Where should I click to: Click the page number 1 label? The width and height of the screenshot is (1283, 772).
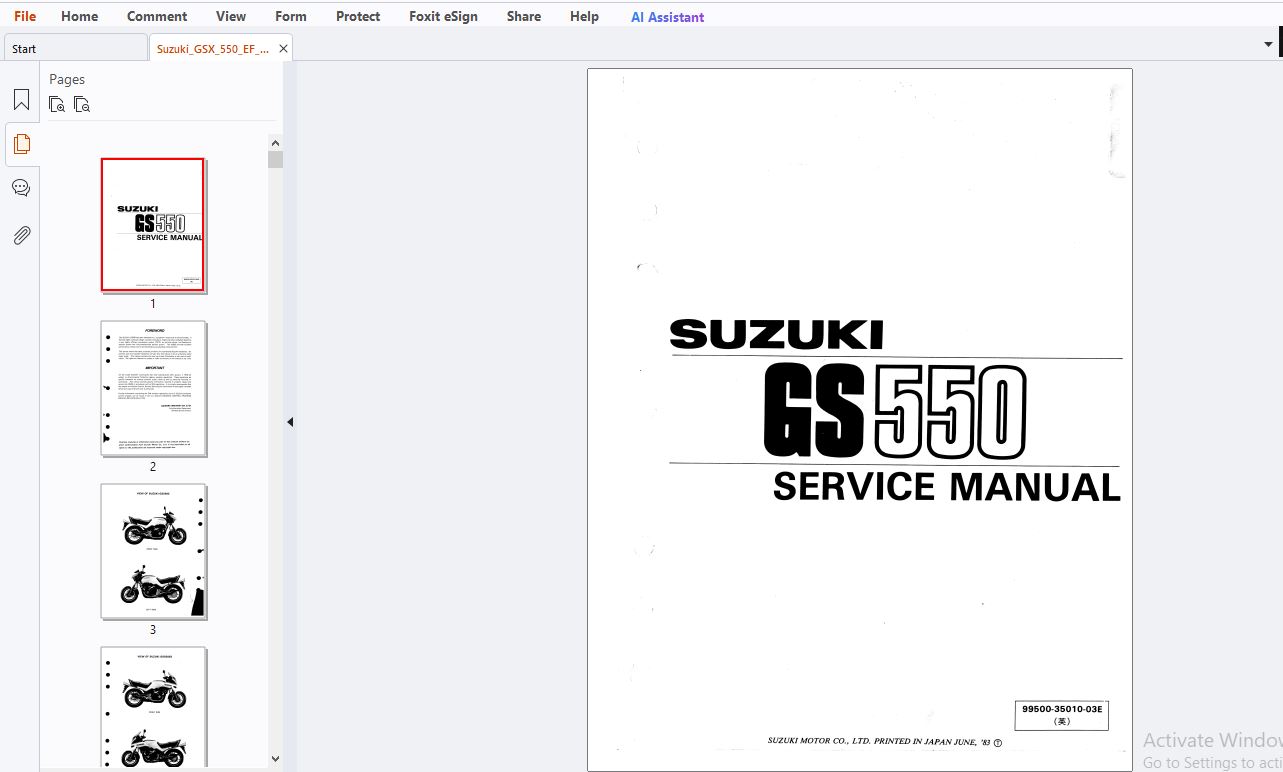coord(153,304)
